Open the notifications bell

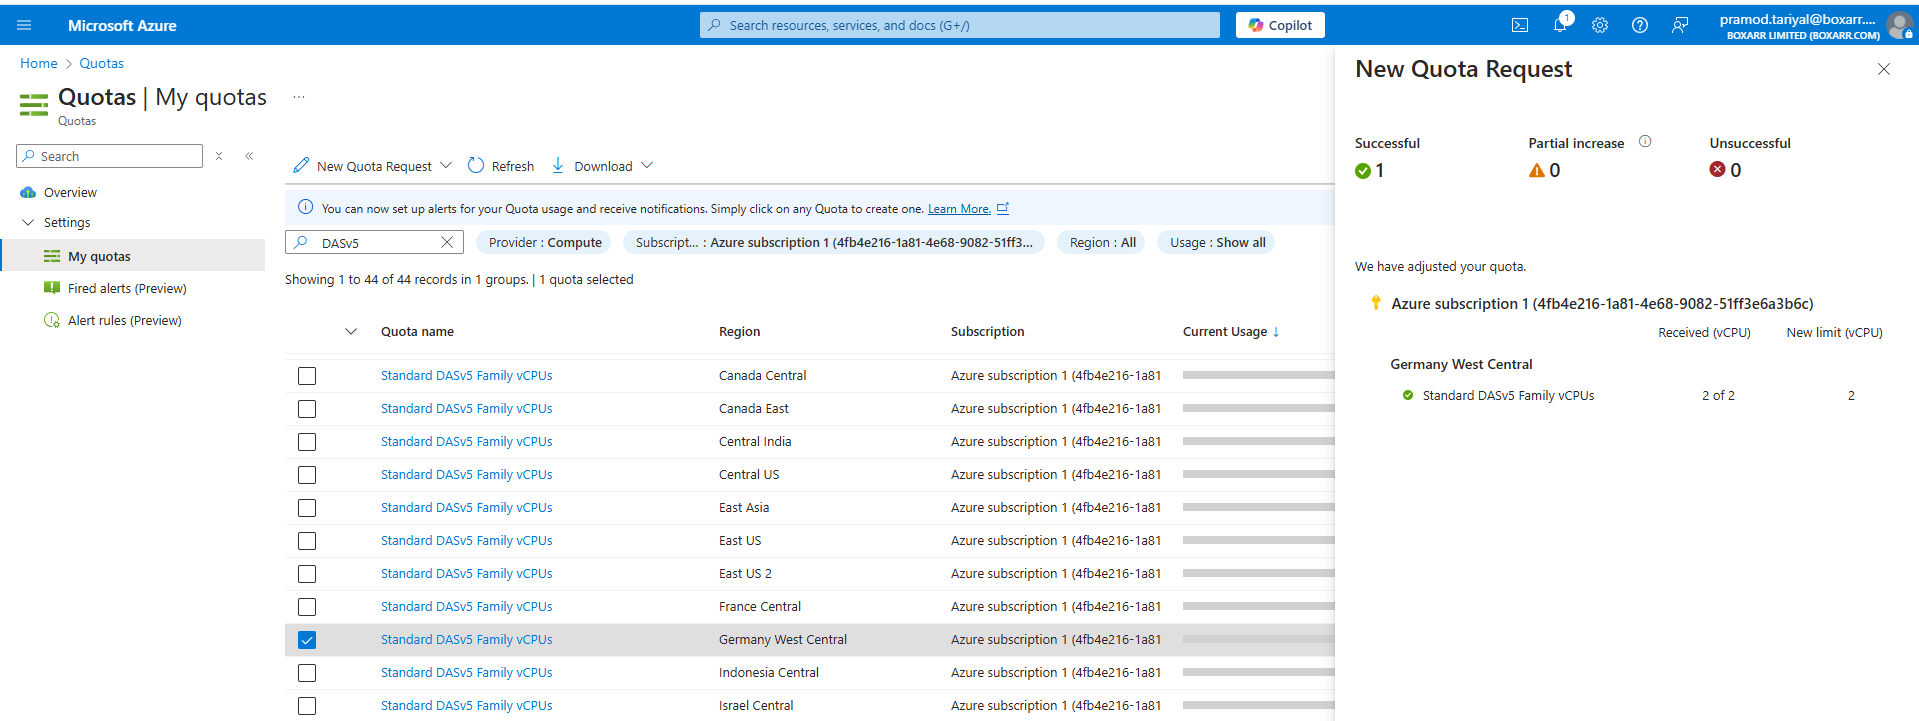[1560, 25]
